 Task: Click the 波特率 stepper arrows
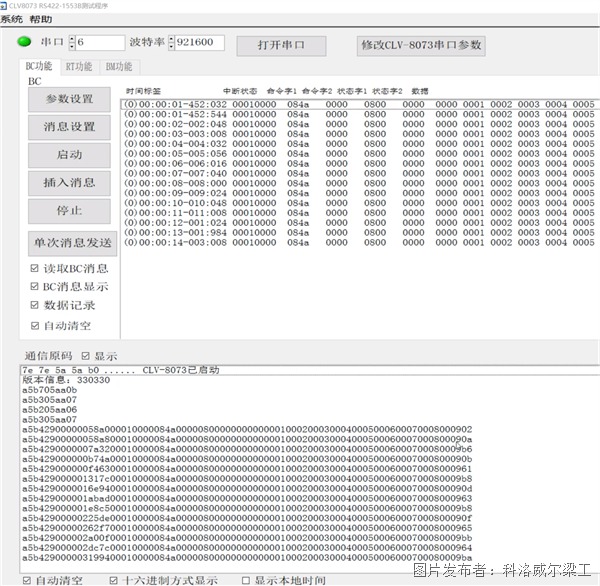(171, 42)
